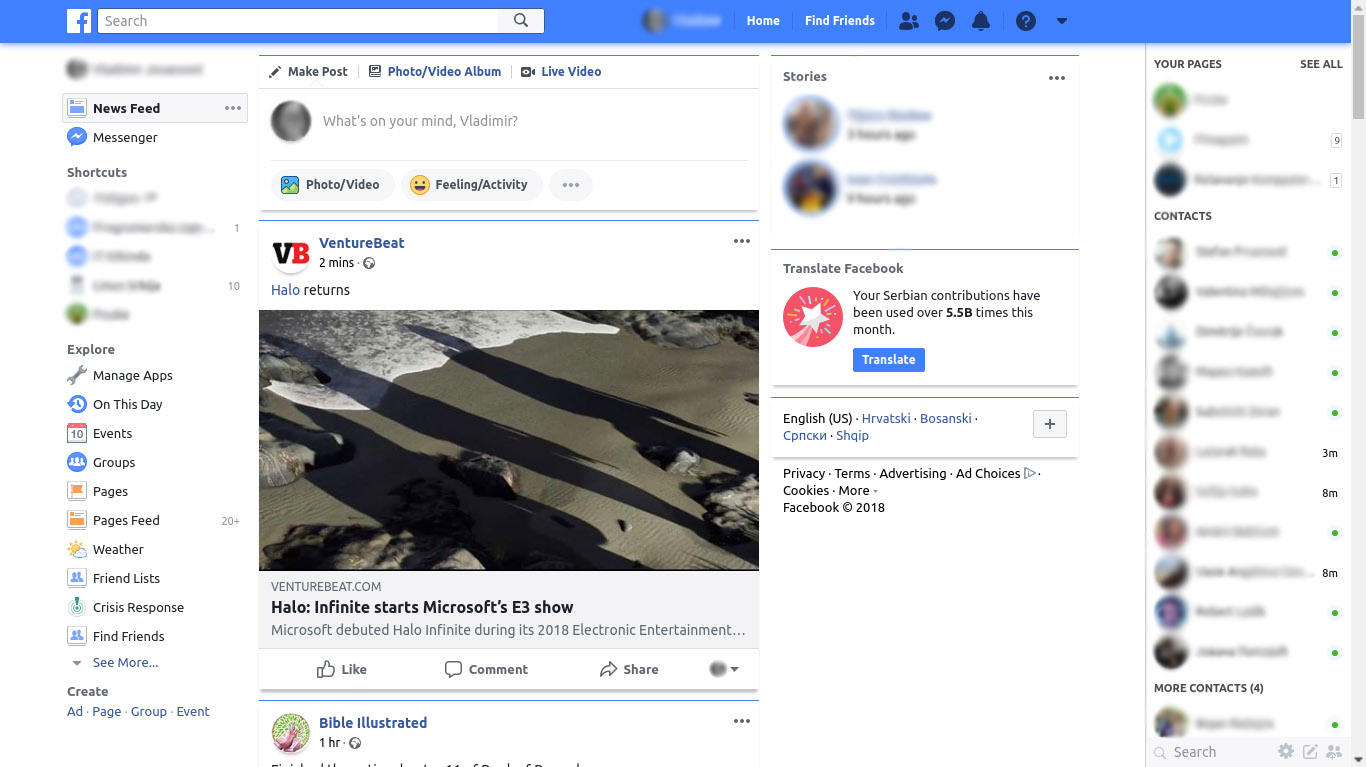Click new message compose icon in chat bar
Viewport: 1366px width, 767px height.
(x=1310, y=752)
